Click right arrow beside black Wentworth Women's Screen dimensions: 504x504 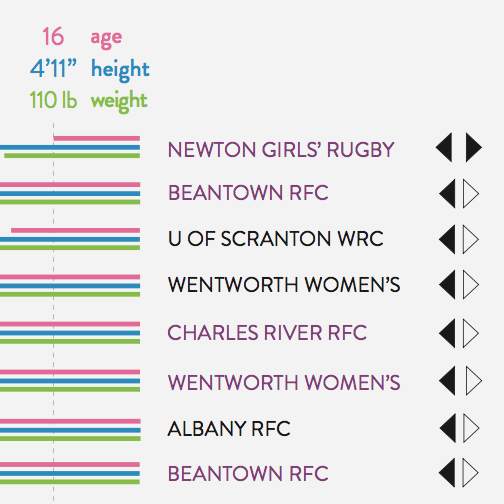tap(471, 285)
